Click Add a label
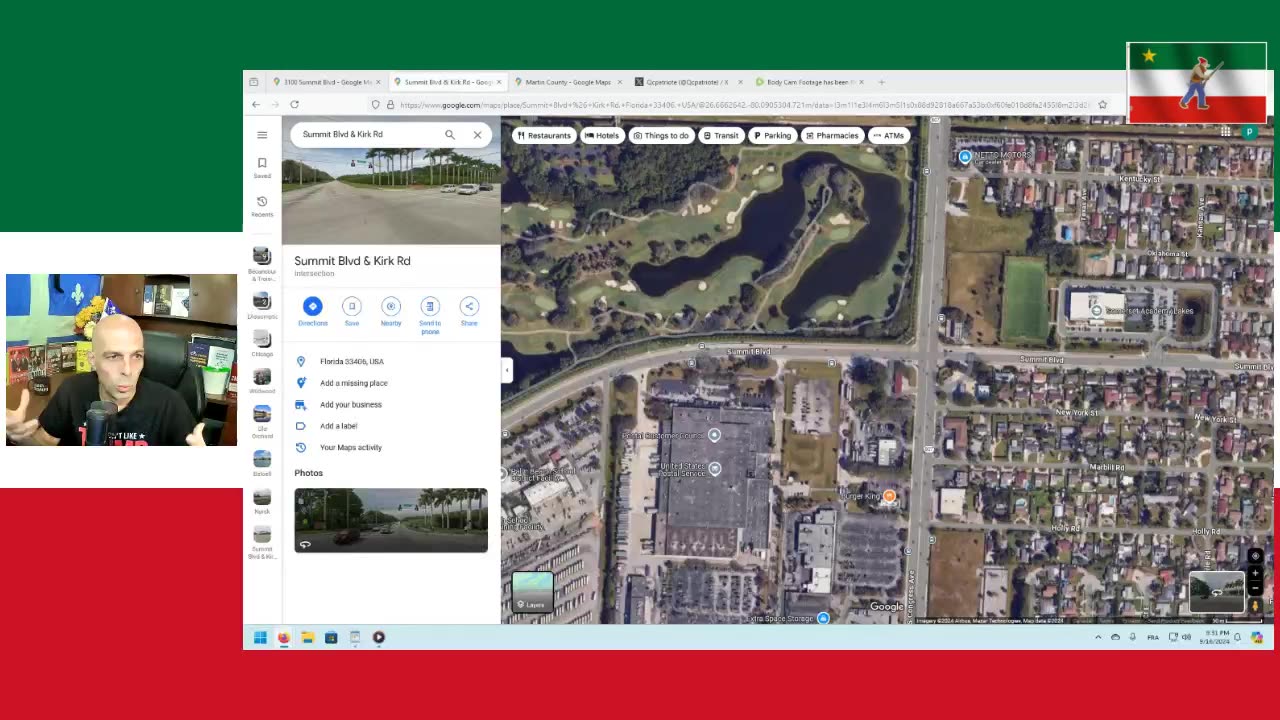 click(391, 426)
